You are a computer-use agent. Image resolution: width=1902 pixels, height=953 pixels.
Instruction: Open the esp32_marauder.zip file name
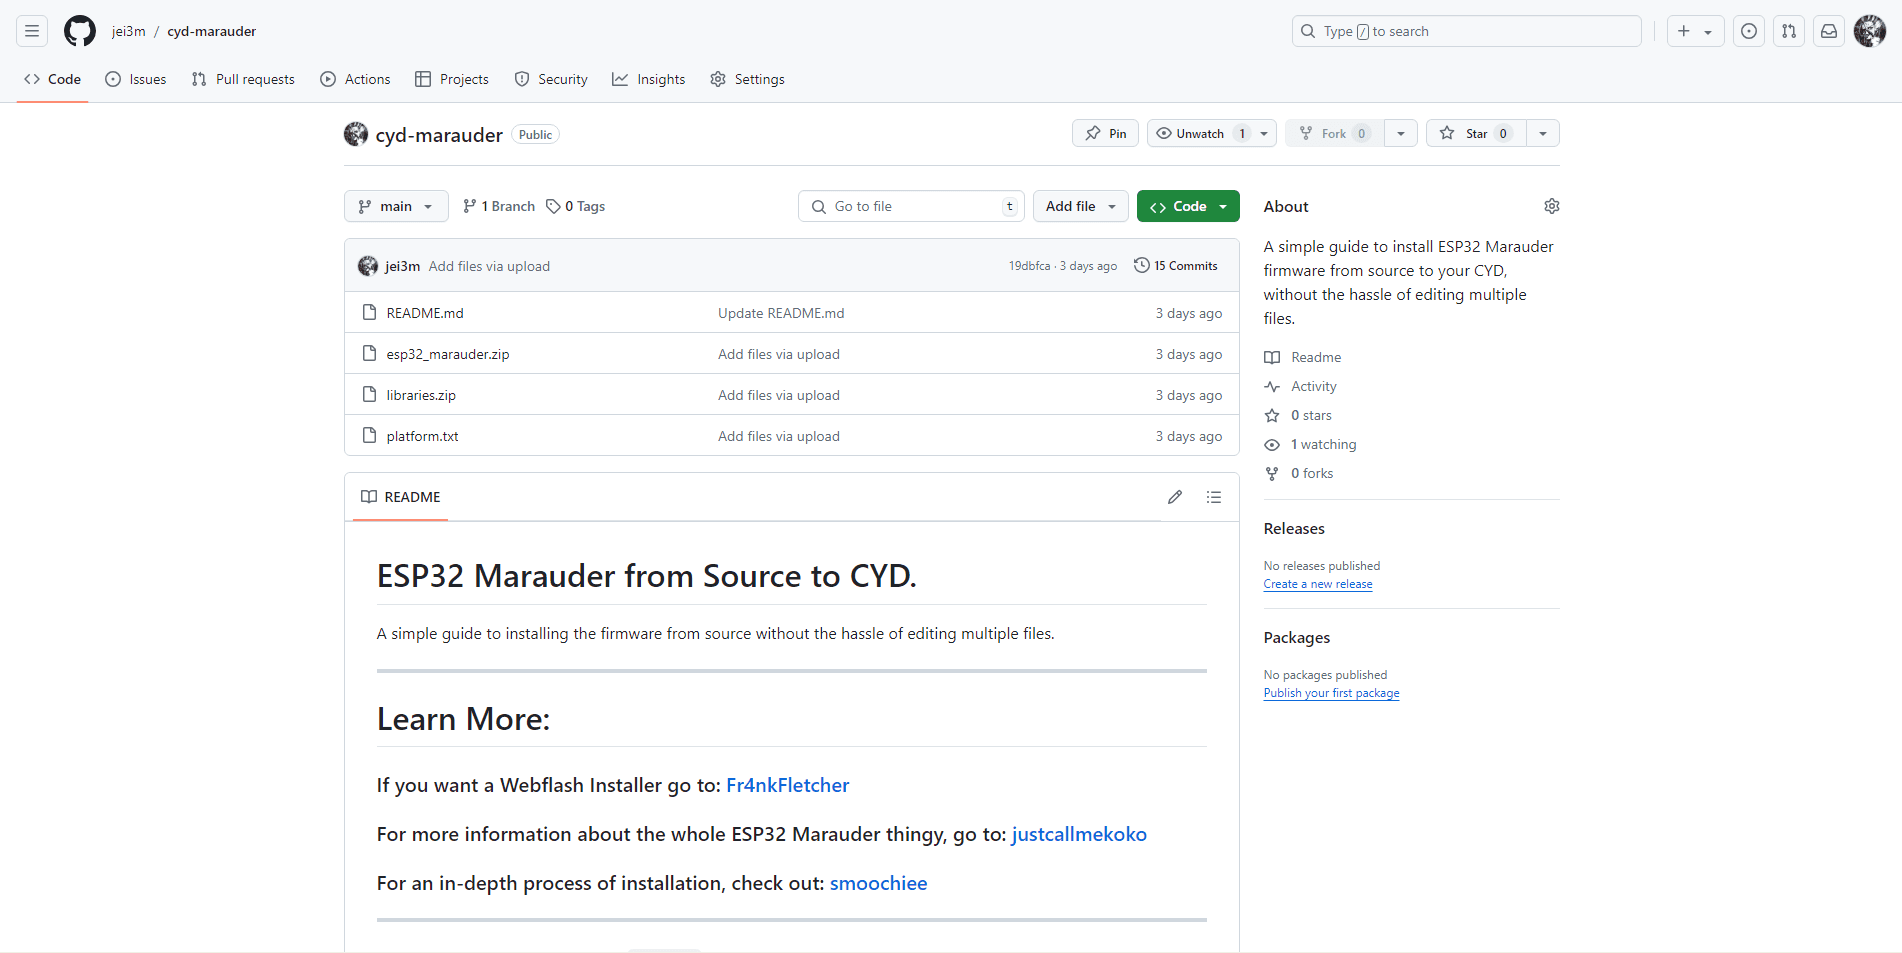click(448, 354)
